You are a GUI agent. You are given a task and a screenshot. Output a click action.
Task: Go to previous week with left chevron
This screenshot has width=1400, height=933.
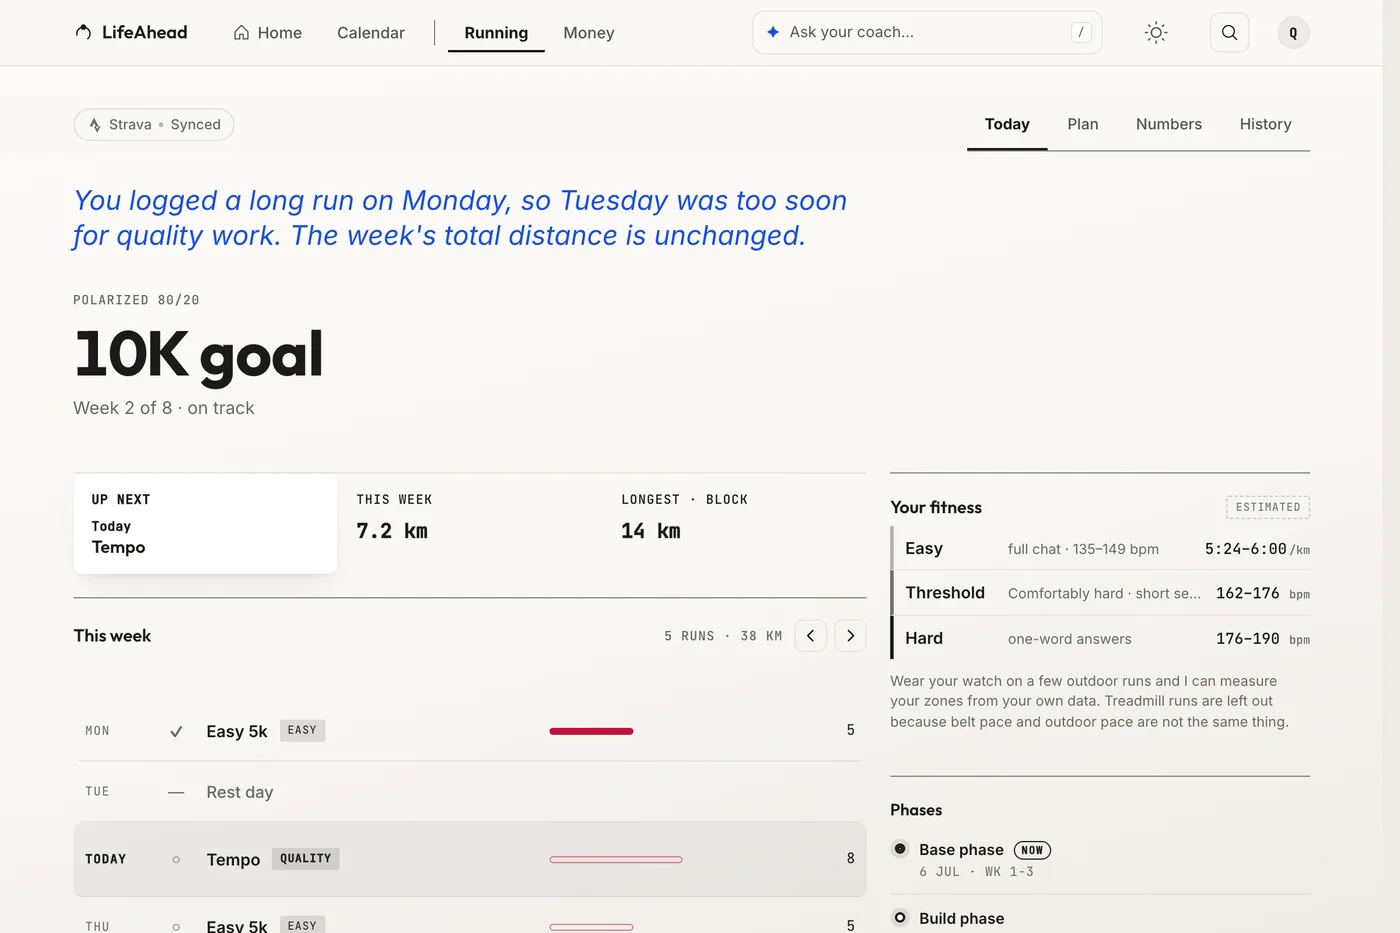pos(810,636)
